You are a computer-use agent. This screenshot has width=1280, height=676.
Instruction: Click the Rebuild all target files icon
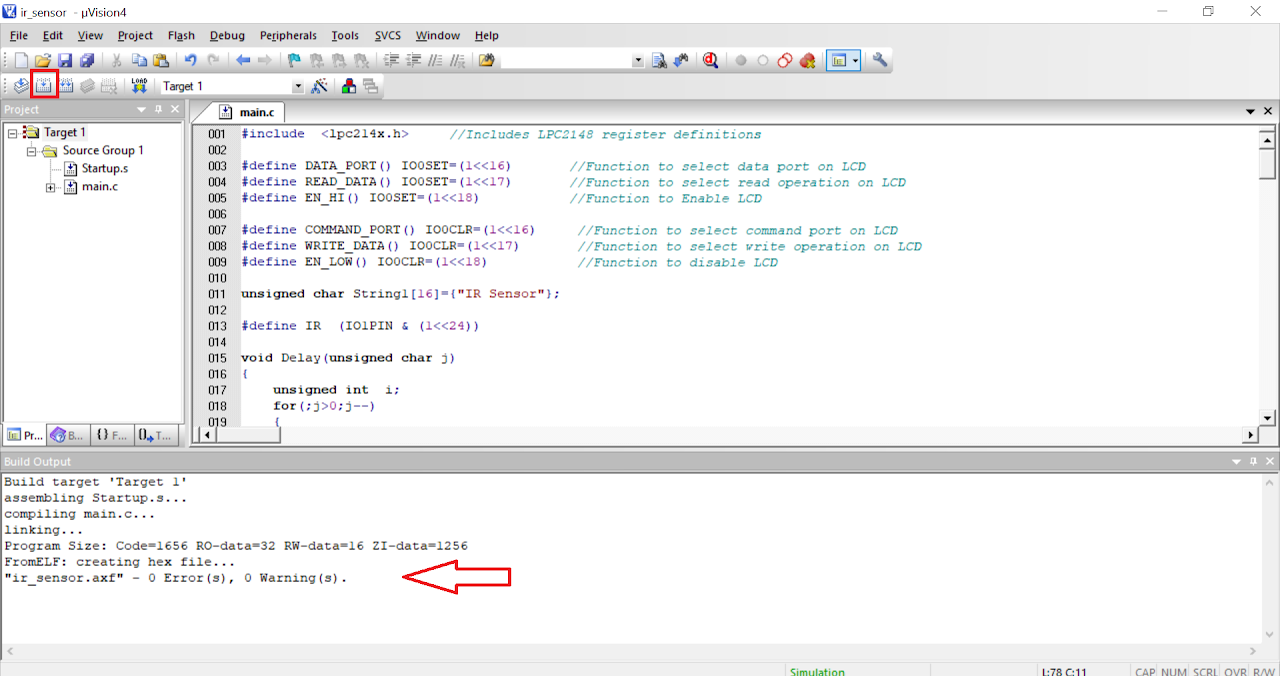(66, 86)
